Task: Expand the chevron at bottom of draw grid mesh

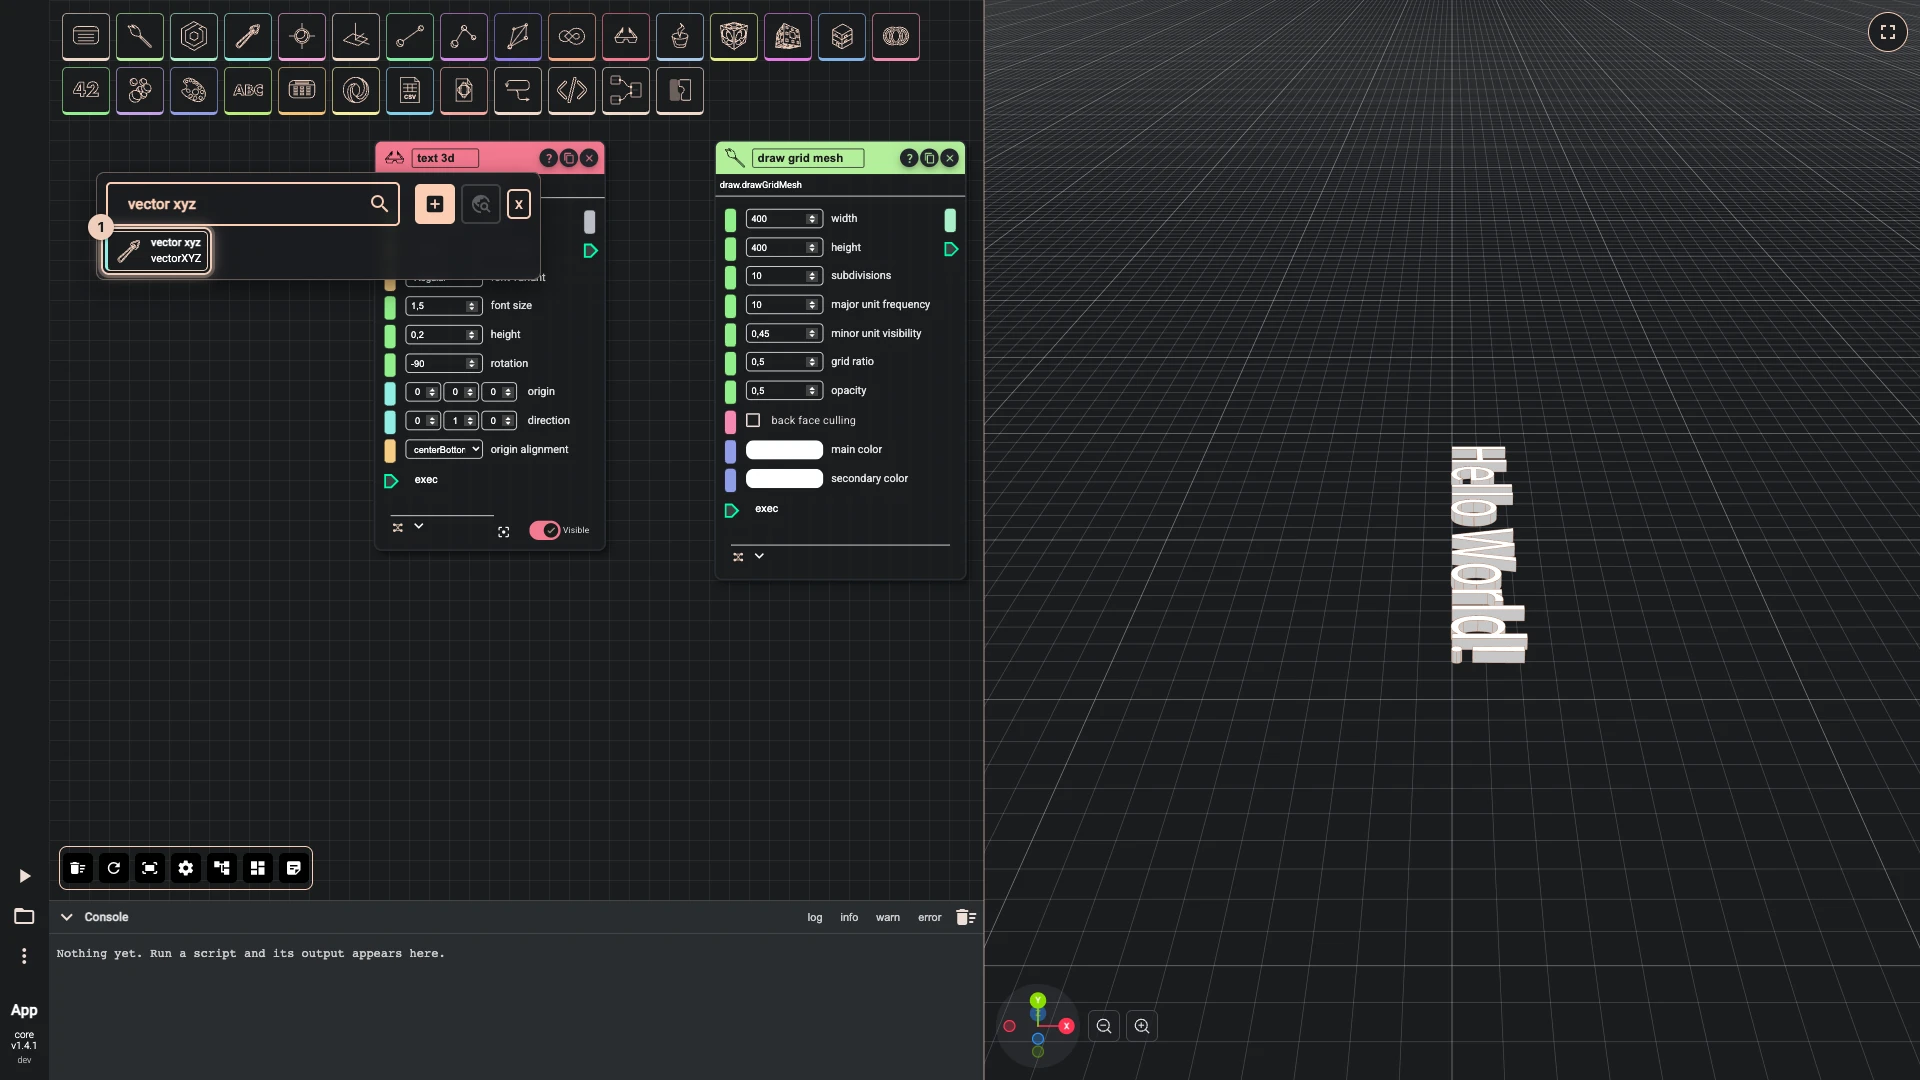Action: 759,556
